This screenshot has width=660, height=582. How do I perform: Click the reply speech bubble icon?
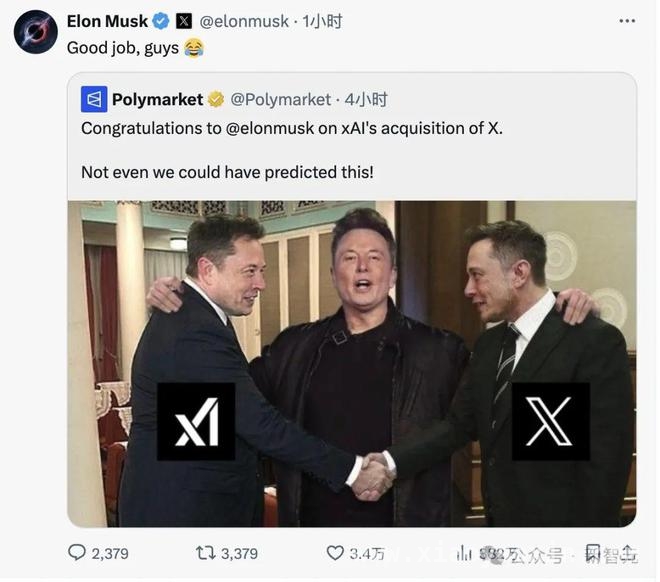77,553
